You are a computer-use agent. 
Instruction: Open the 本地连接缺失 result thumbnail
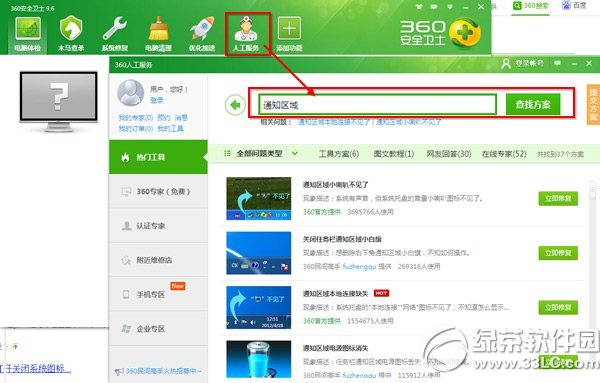point(259,307)
